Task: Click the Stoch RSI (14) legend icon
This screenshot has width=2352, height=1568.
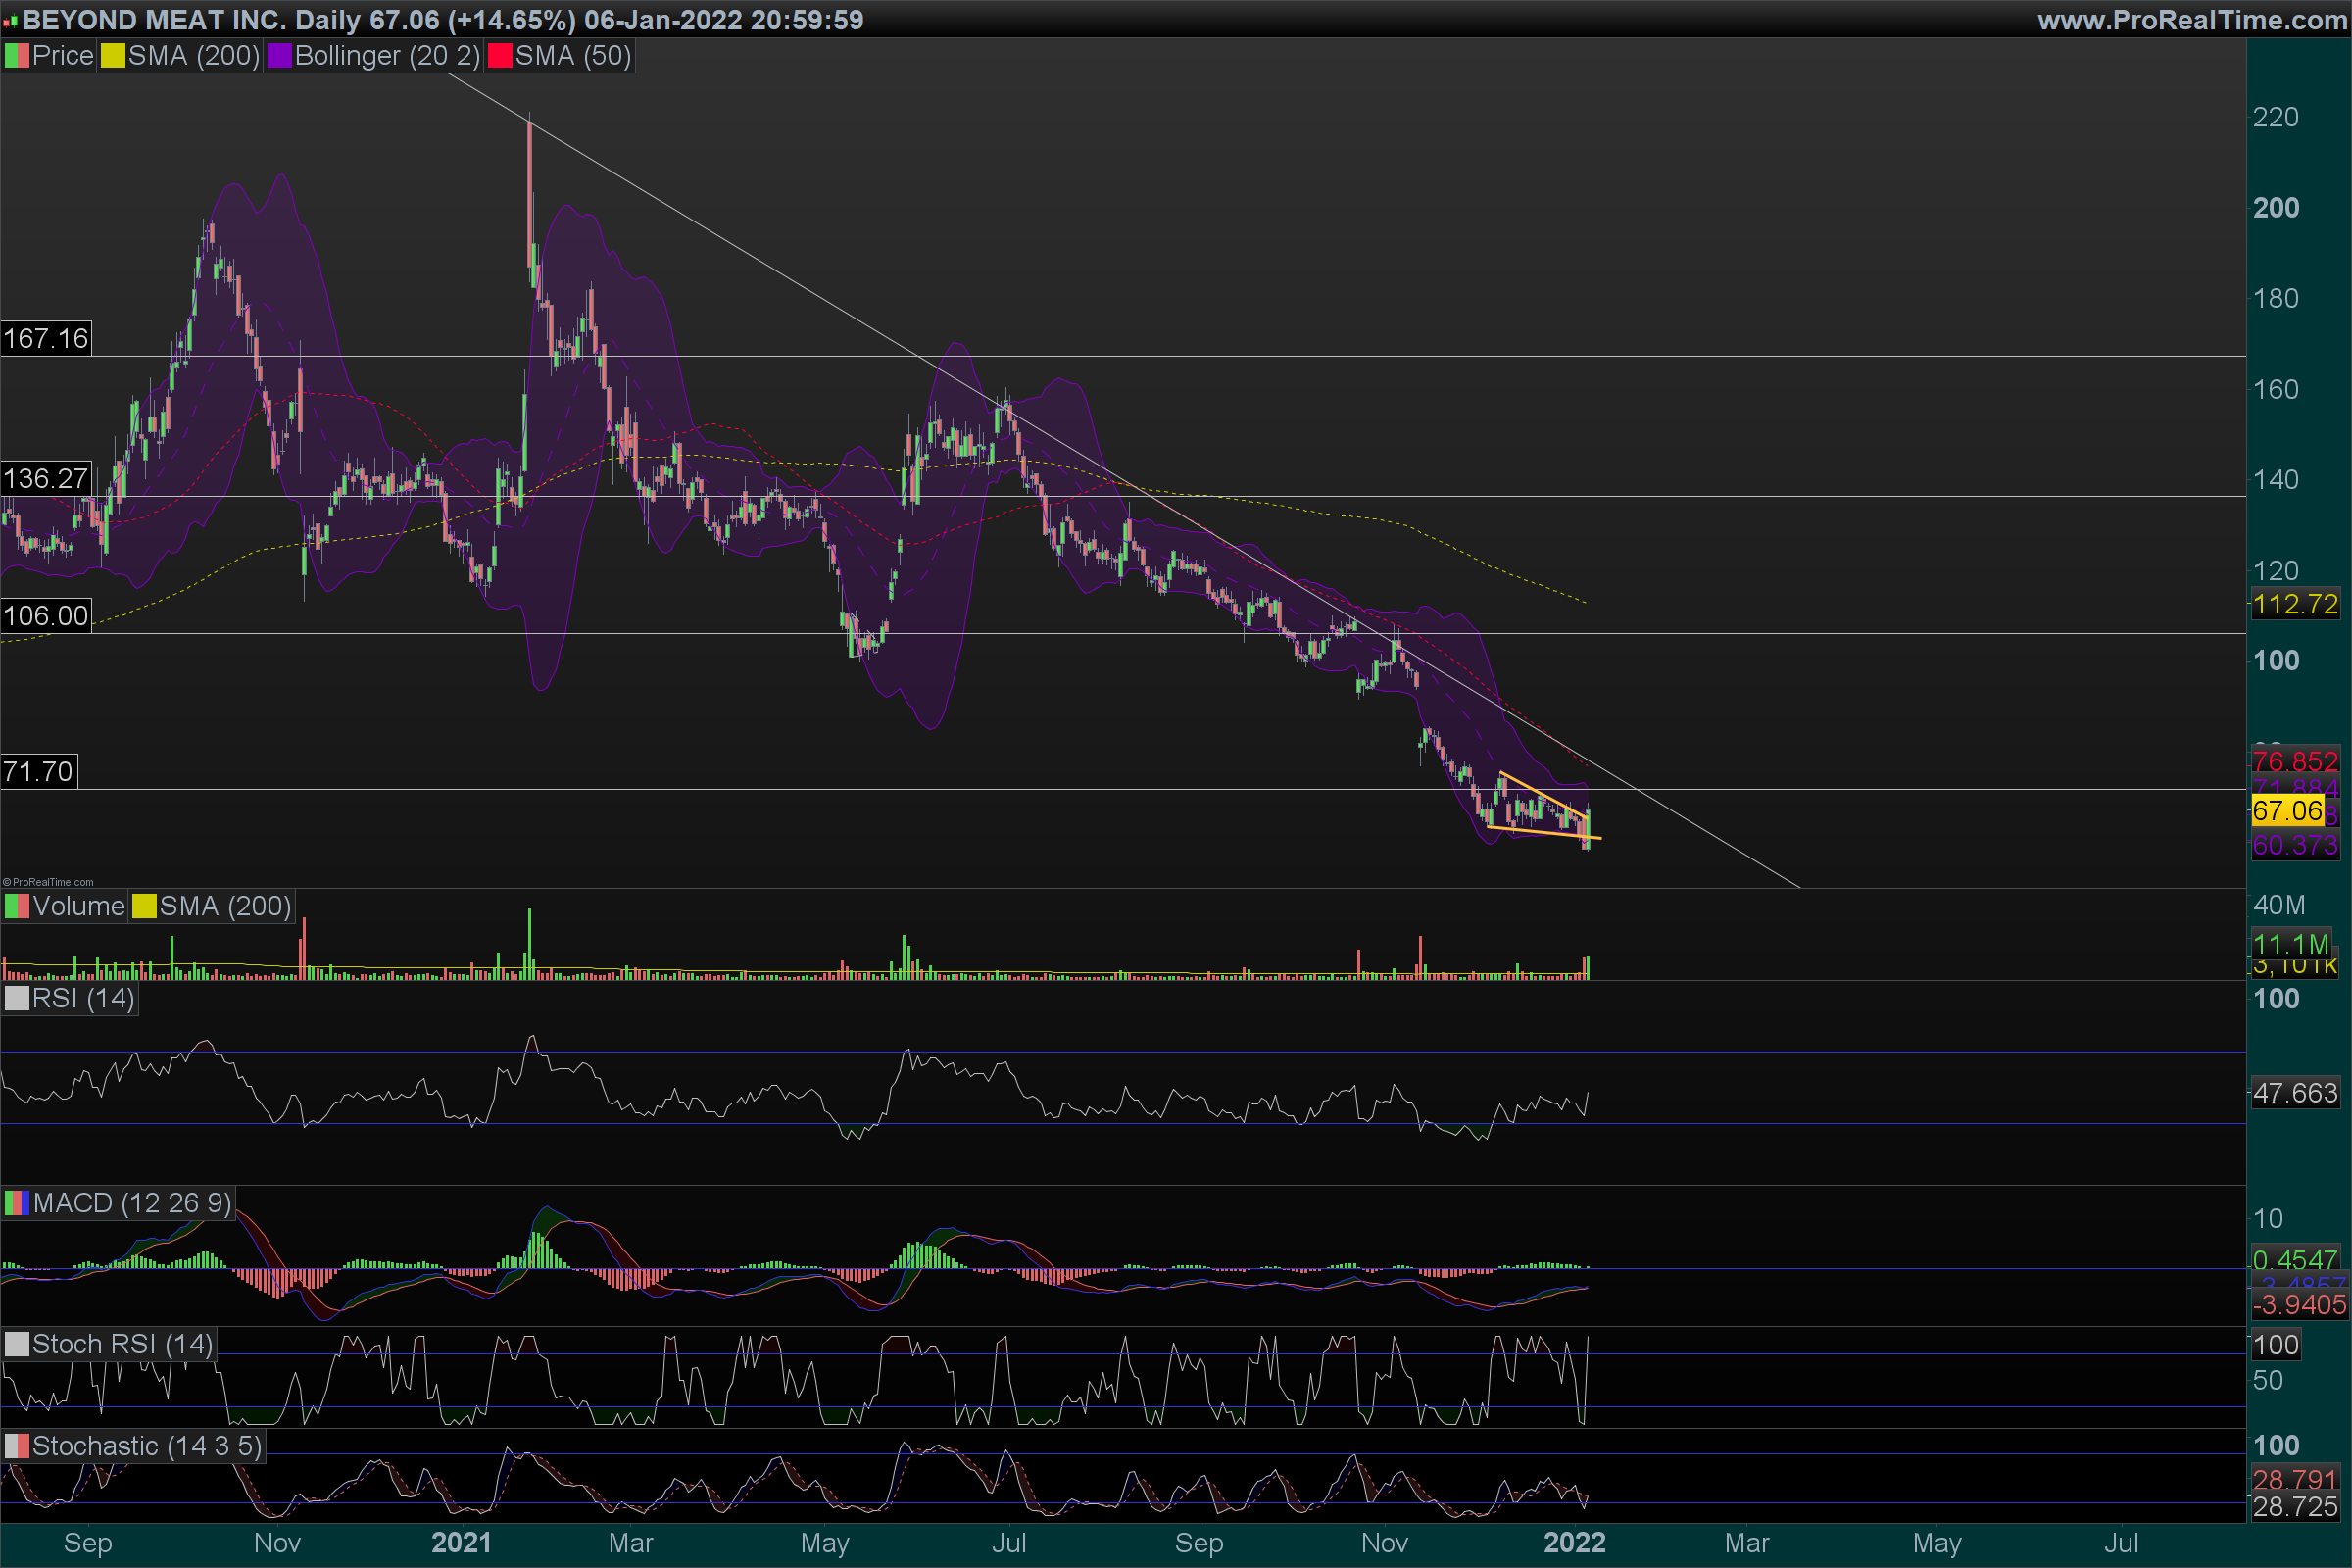Action: click(17, 1344)
